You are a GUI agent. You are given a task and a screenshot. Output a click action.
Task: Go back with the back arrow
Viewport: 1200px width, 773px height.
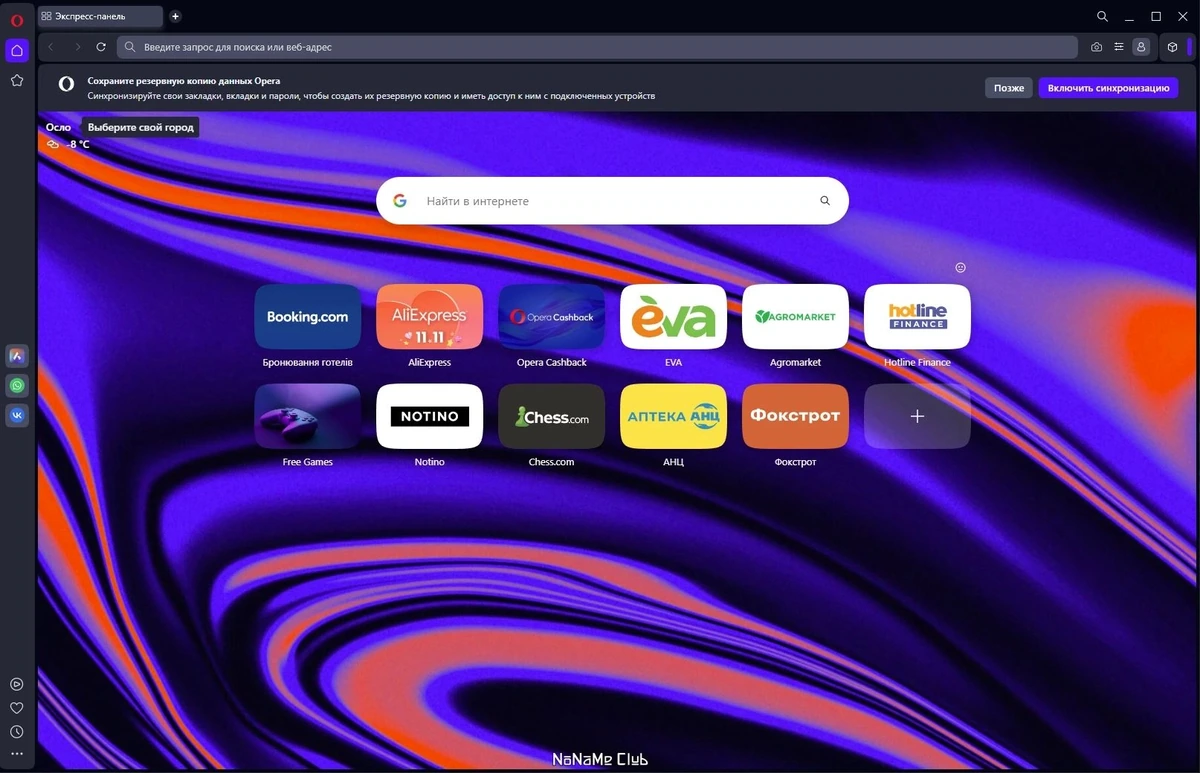pyautogui.click(x=51, y=47)
